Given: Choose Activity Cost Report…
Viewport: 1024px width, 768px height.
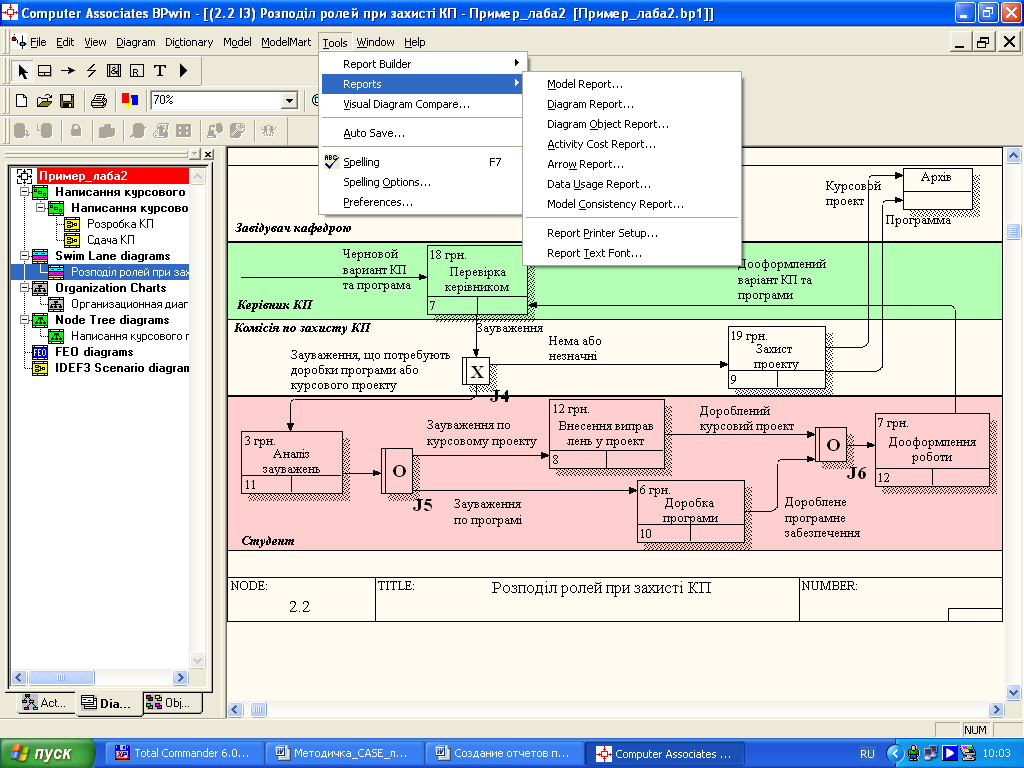Looking at the screenshot, I should coord(601,144).
